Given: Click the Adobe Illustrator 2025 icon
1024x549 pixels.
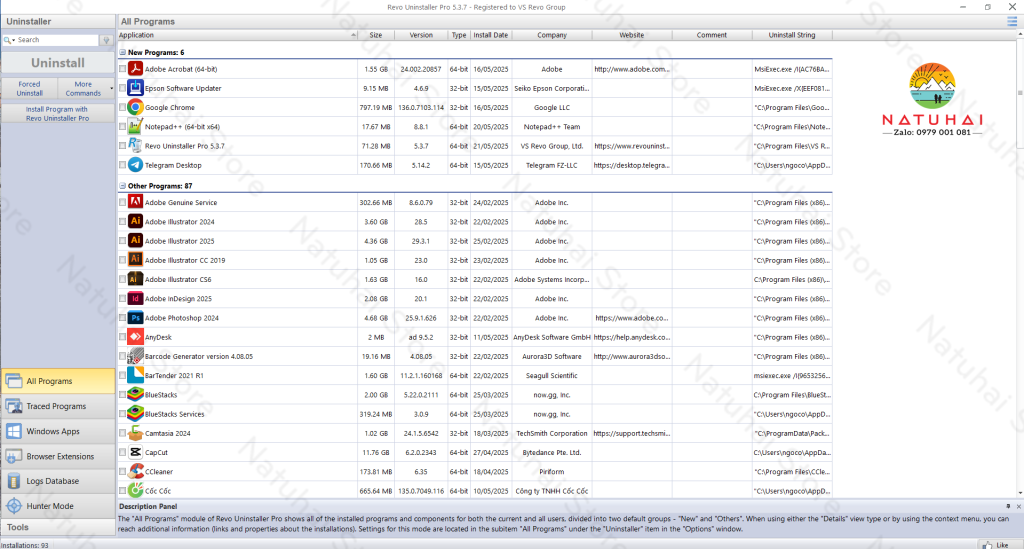Looking at the screenshot, I should tap(135, 241).
